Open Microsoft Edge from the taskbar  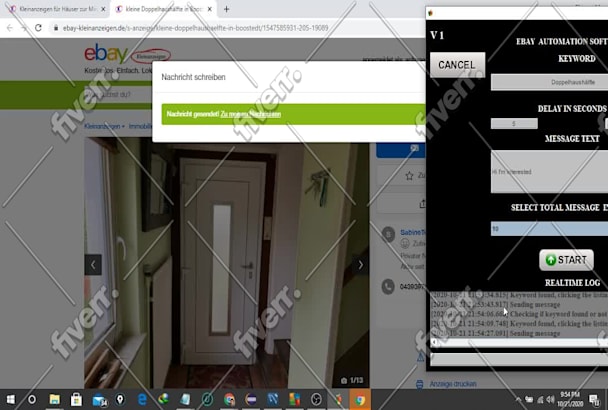(x=142, y=399)
